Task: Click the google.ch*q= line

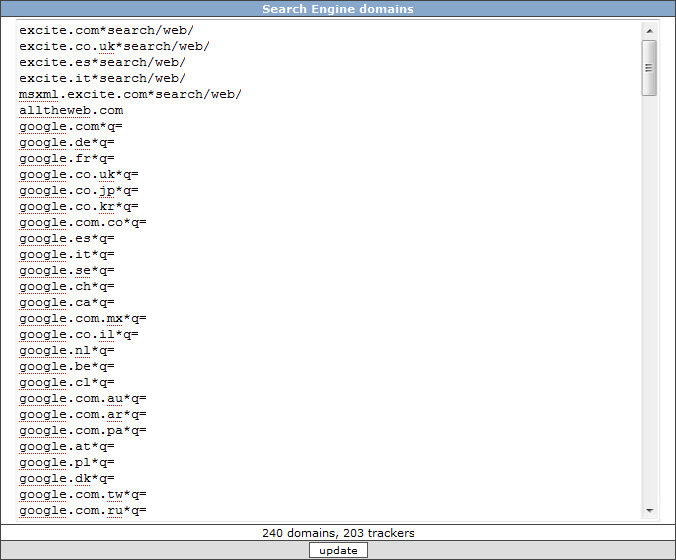Action: click(x=67, y=286)
